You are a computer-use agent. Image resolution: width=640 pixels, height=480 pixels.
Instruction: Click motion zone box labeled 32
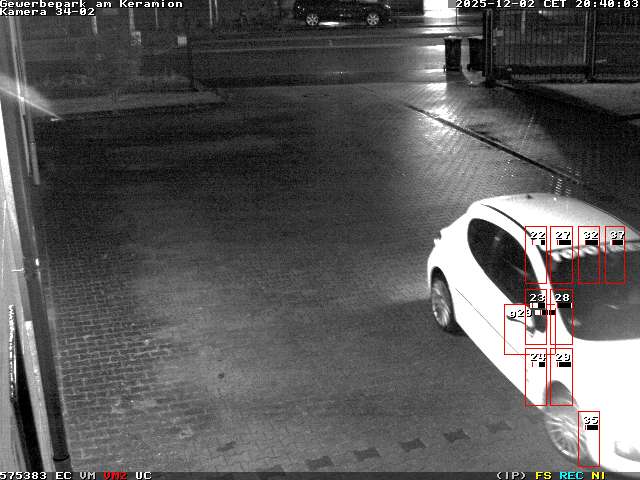(589, 255)
